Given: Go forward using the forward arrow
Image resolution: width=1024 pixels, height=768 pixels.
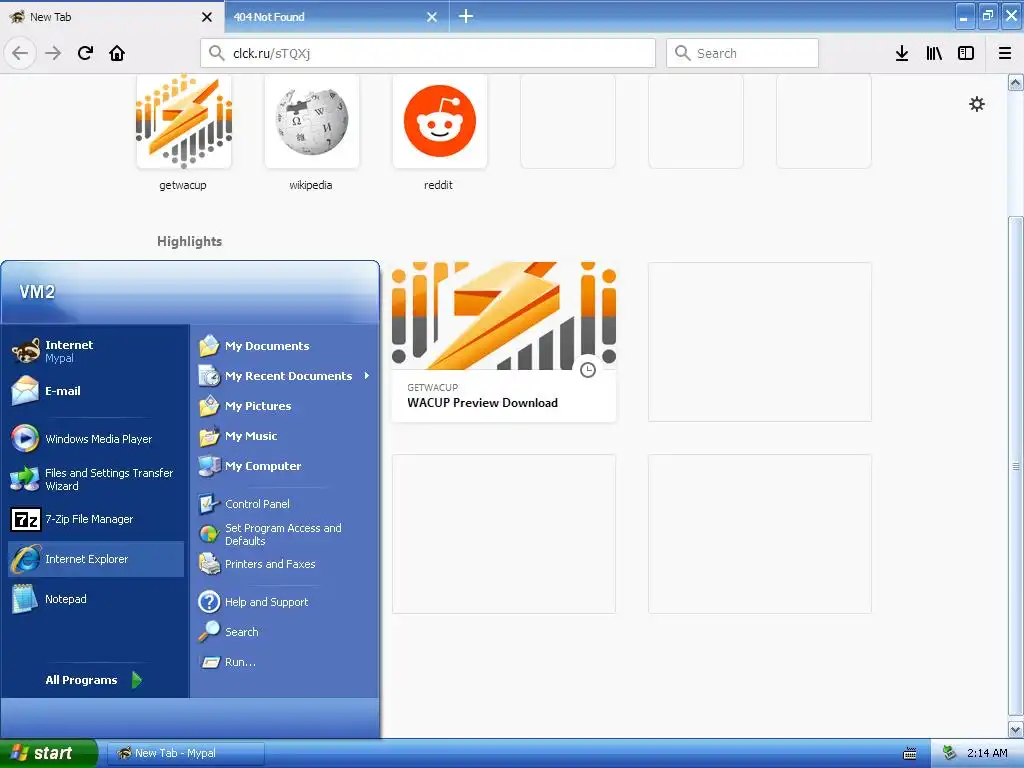Looking at the screenshot, I should [54, 53].
